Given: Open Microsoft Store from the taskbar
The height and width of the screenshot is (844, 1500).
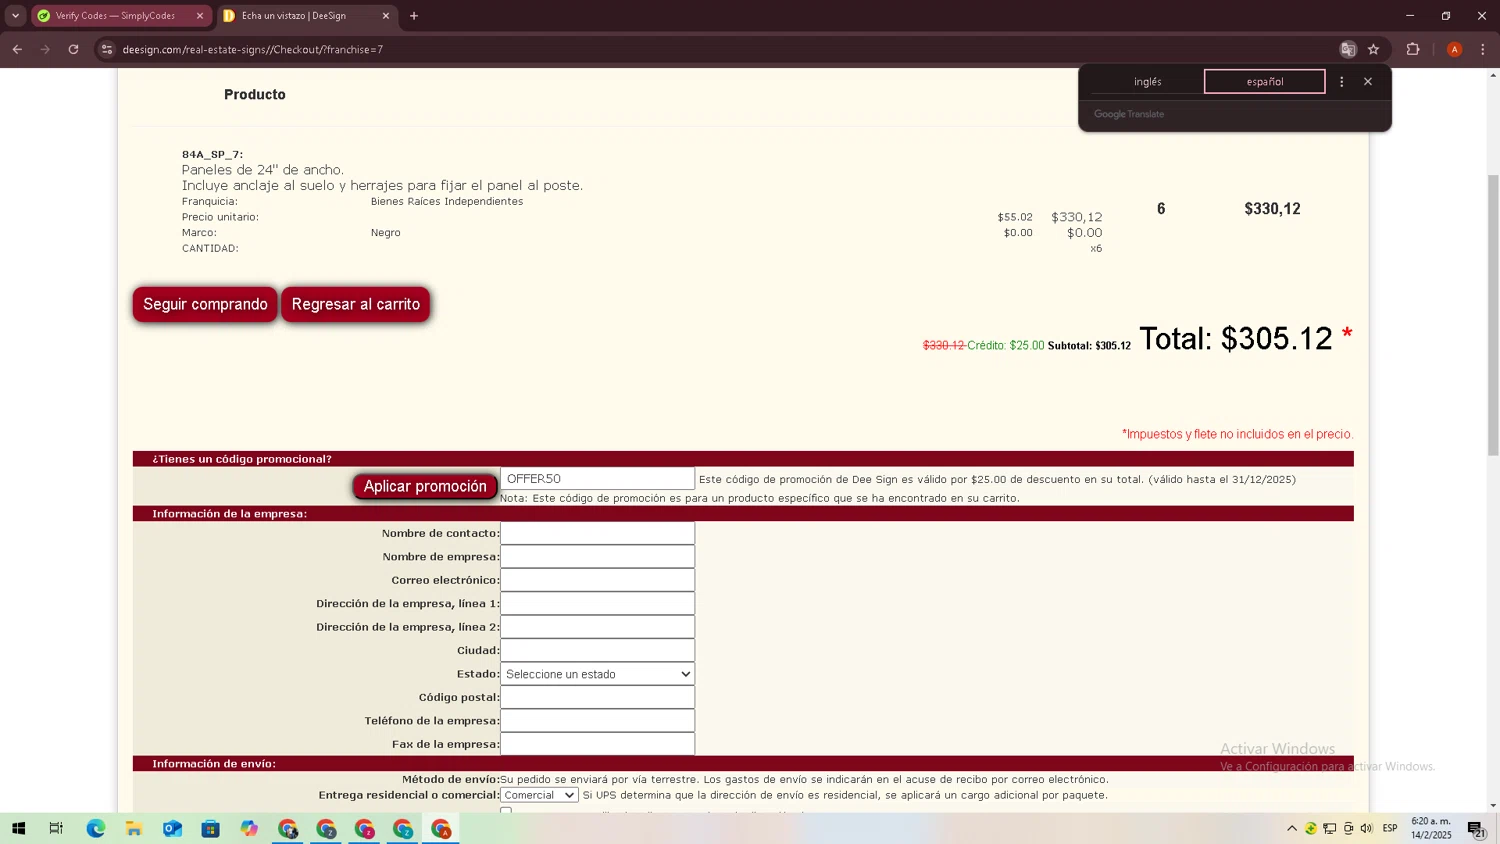Looking at the screenshot, I should pyautogui.click(x=210, y=828).
